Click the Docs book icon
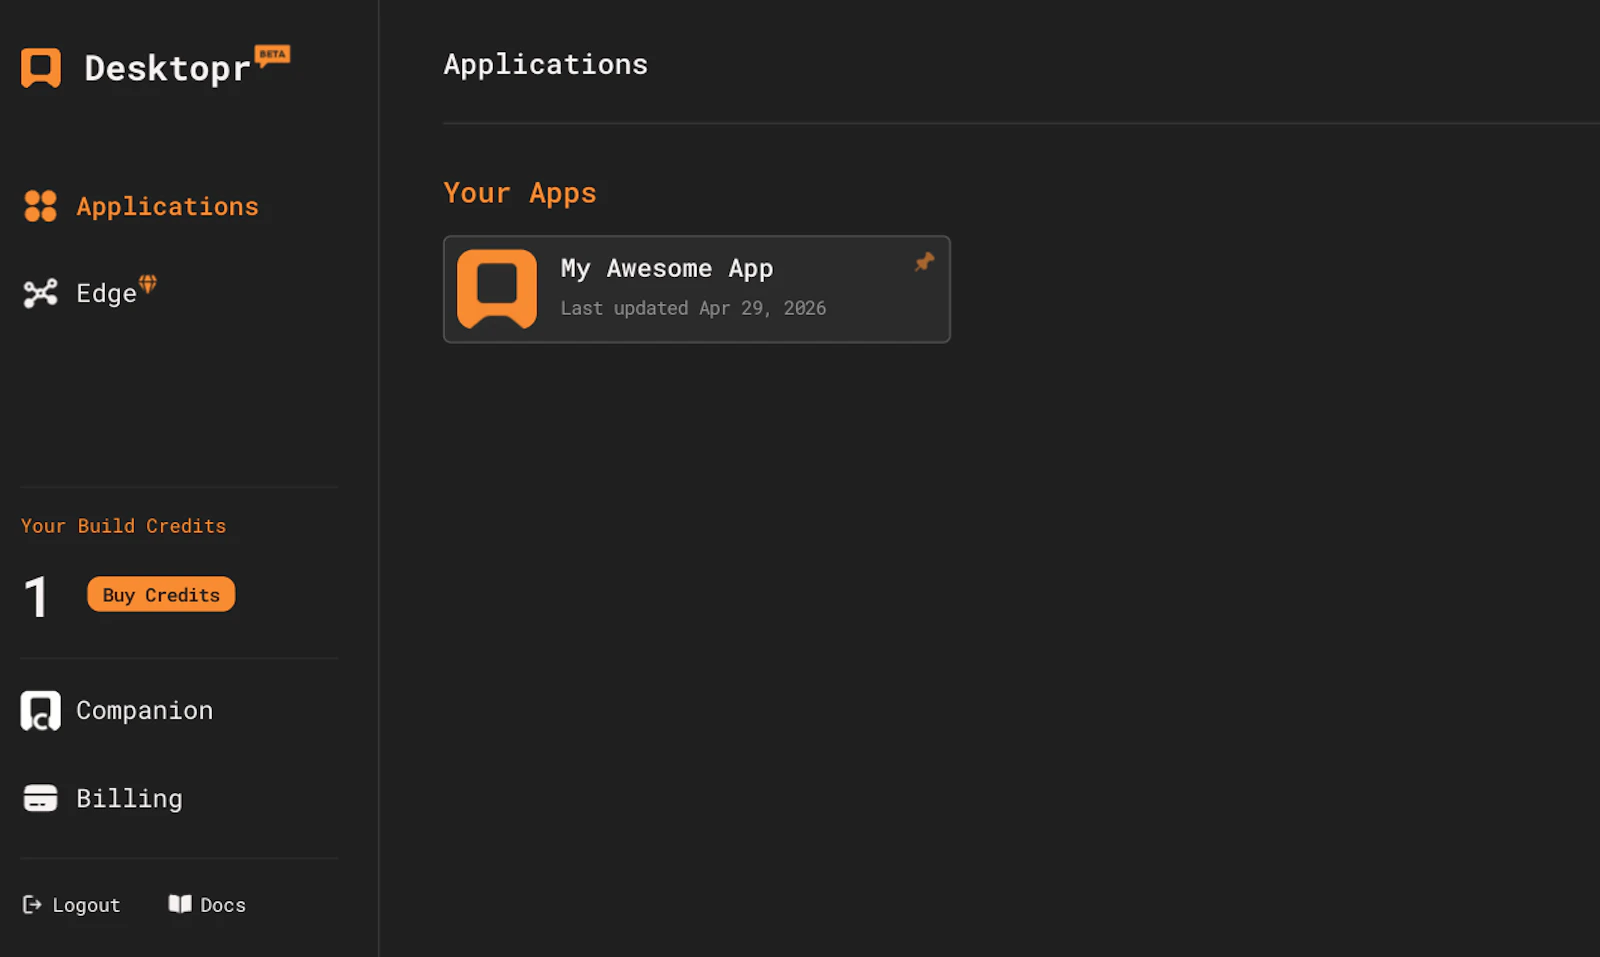 point(180,904)
